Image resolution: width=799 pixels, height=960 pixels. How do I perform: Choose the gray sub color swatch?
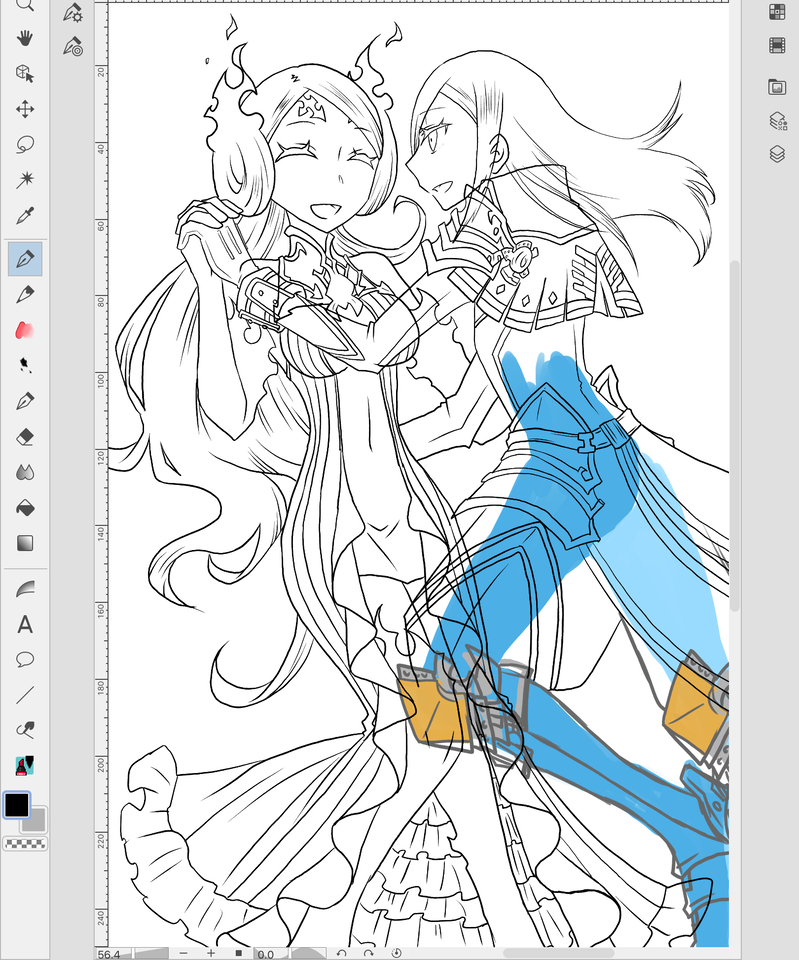pyautogui.click(x=37, y=822)
